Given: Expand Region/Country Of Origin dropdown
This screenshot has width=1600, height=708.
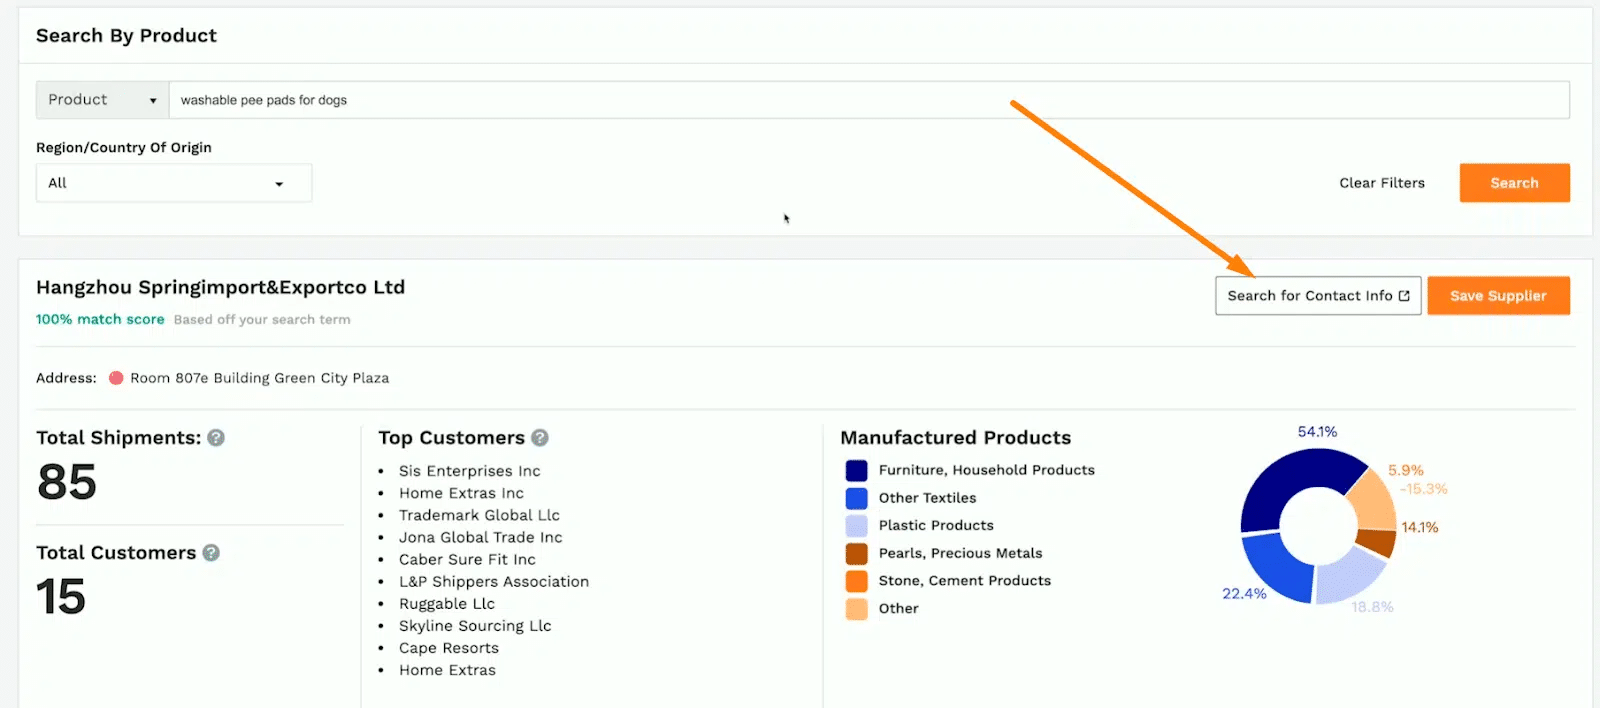Looking at the screenshot, I should (x=173, y=183).
